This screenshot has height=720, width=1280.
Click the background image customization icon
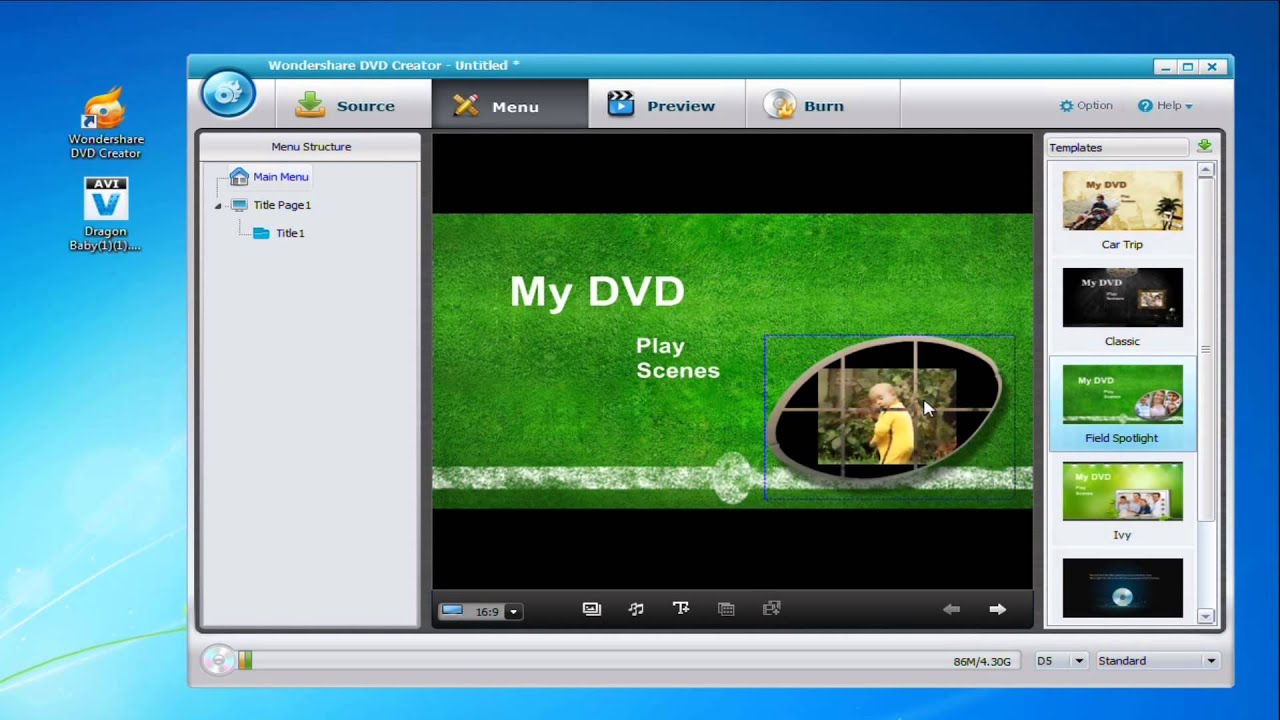pyautogui.click(x=592, y=609)
